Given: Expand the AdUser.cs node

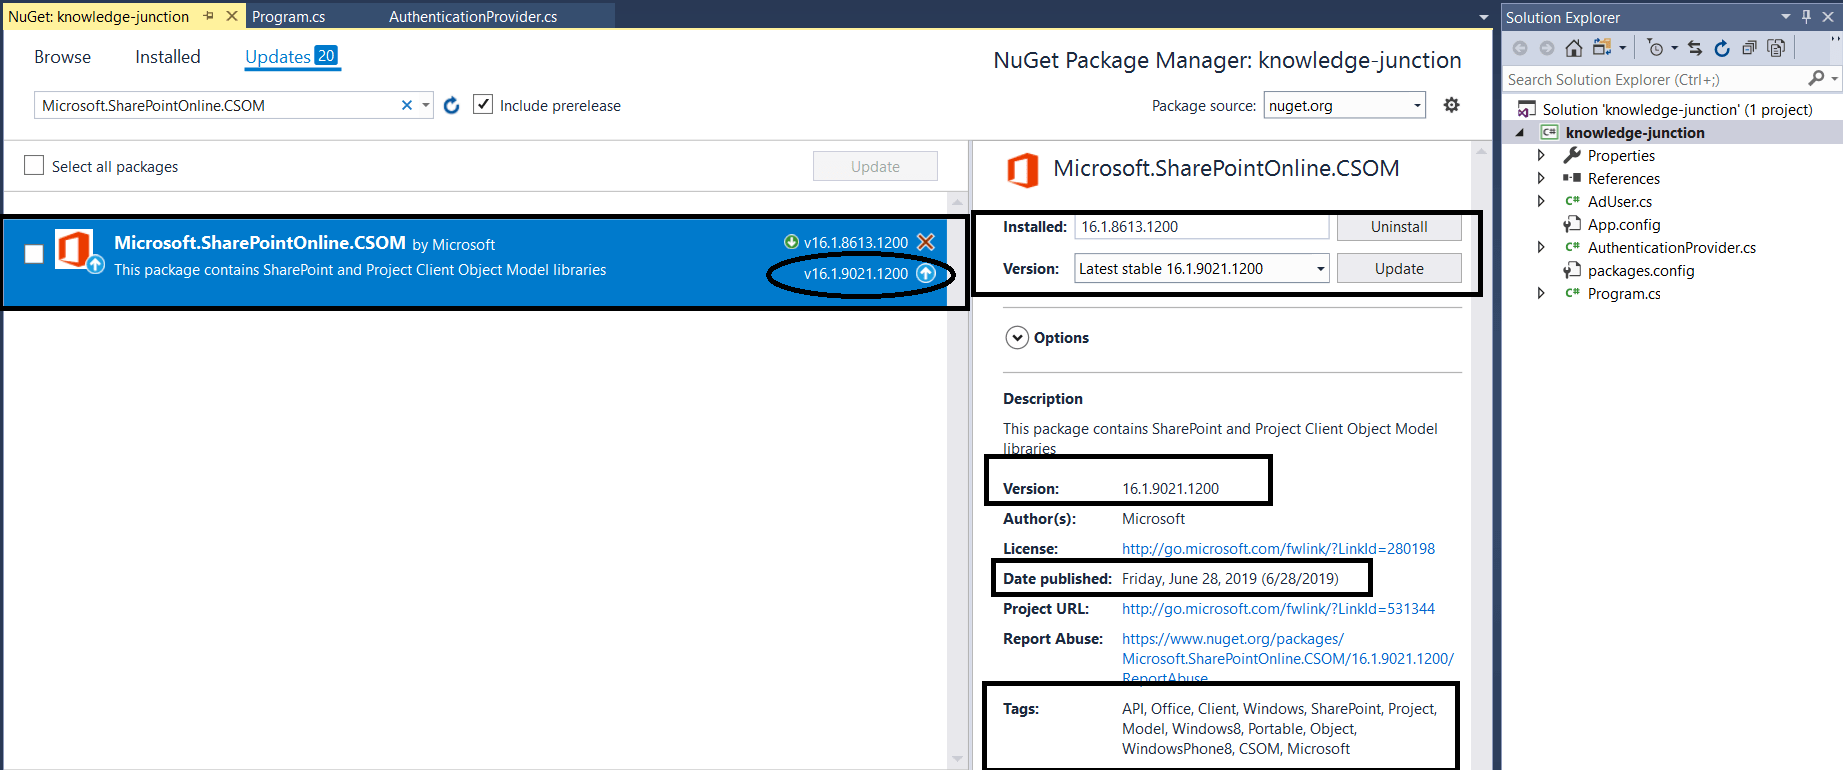Looking at the screenshot, I should click(x=1541, y=201).
